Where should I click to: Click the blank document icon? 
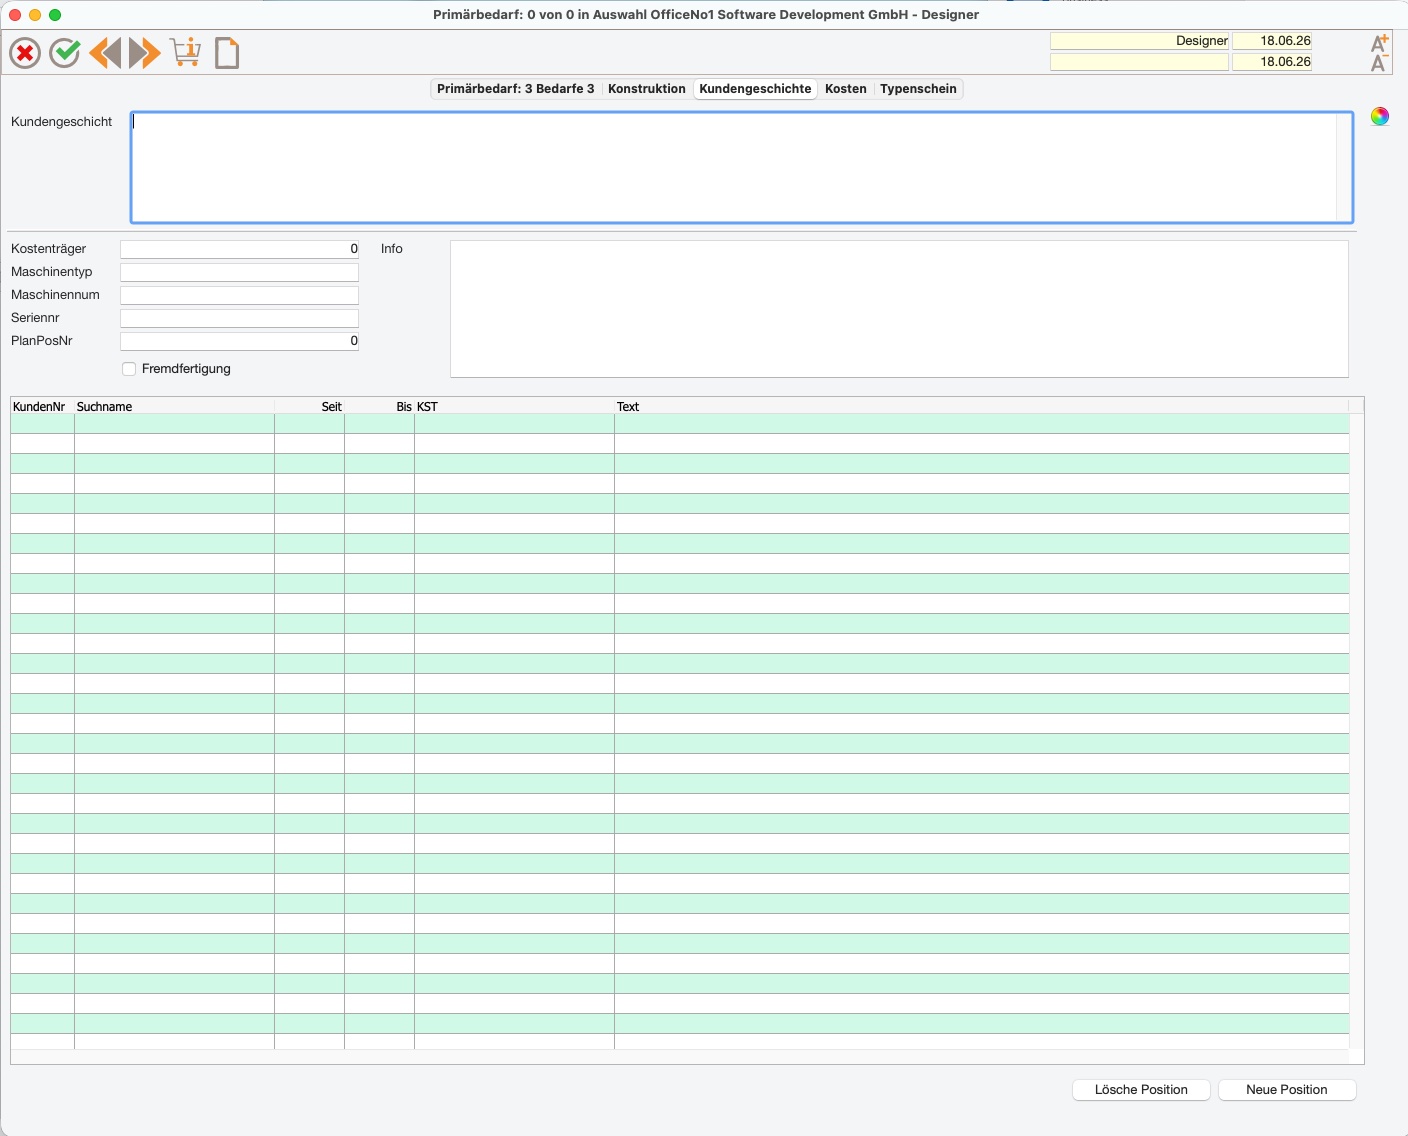[227, 53]
